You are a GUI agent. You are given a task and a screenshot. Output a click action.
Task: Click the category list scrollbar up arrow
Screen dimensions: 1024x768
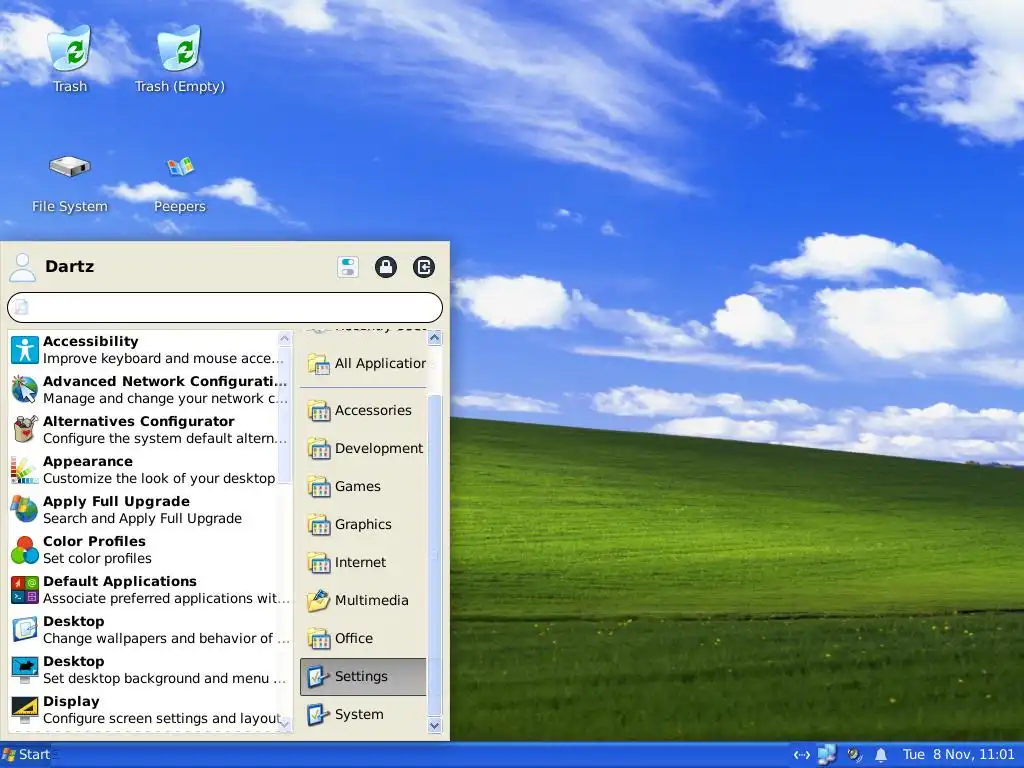pos(435,338)
